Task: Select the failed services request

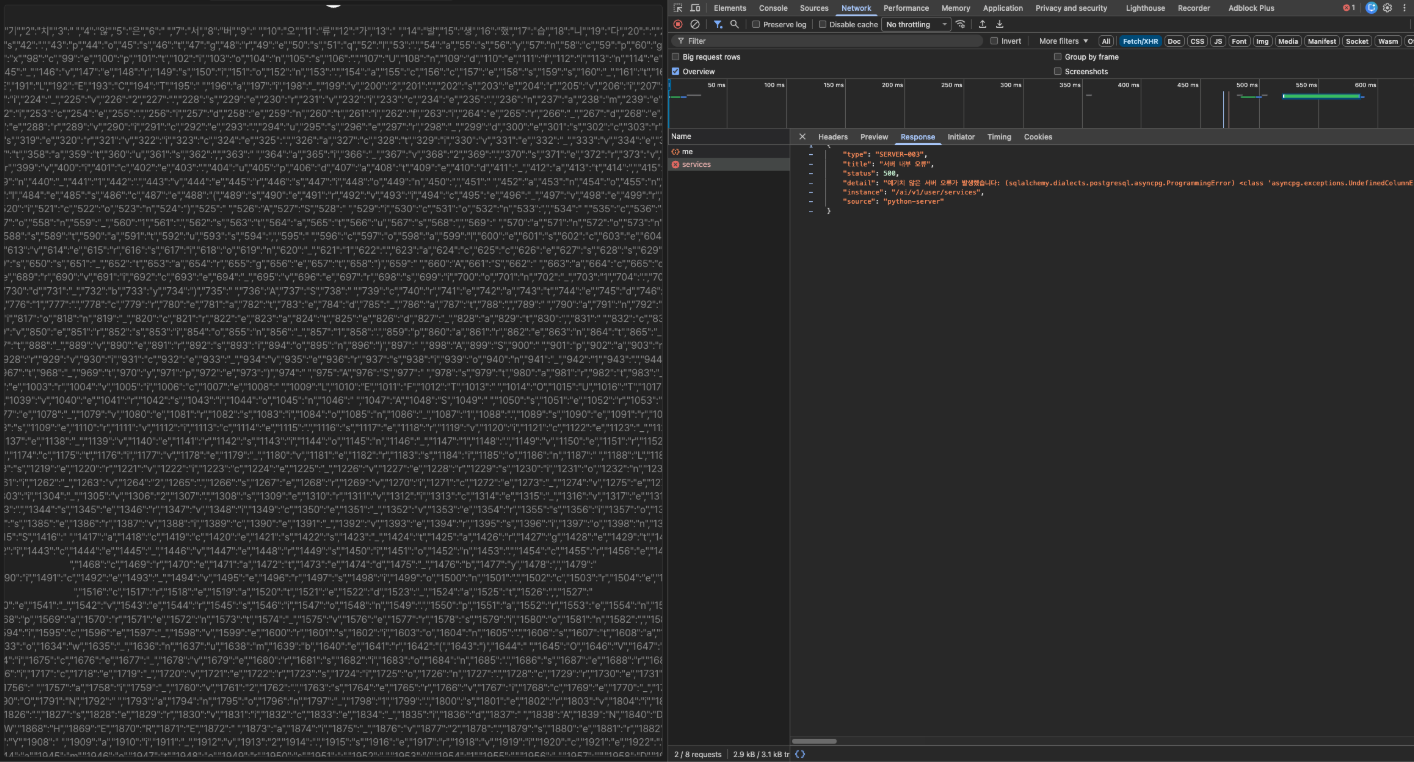Action: pos(696,164)
